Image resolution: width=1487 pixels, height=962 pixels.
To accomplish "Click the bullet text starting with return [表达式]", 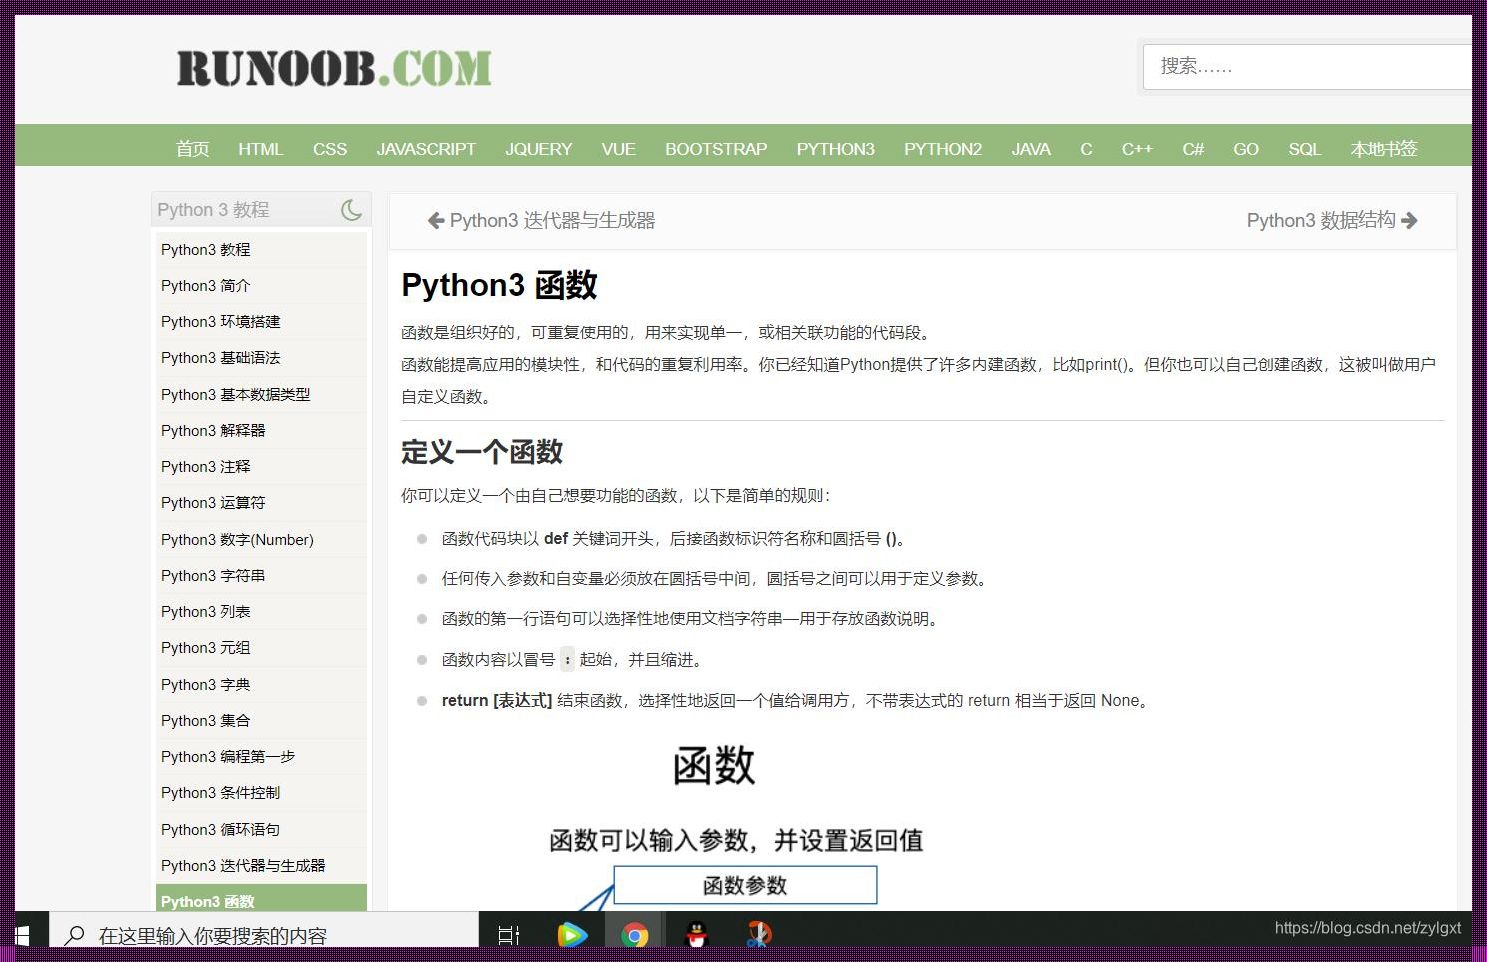I will coord(796,700).
